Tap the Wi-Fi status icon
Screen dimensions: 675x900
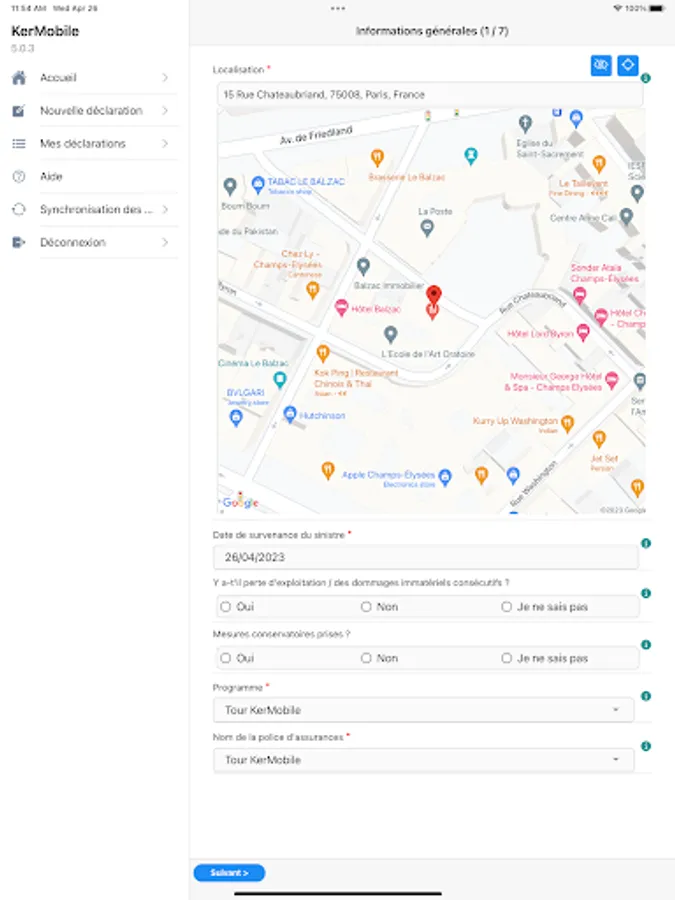pos(618,9)
